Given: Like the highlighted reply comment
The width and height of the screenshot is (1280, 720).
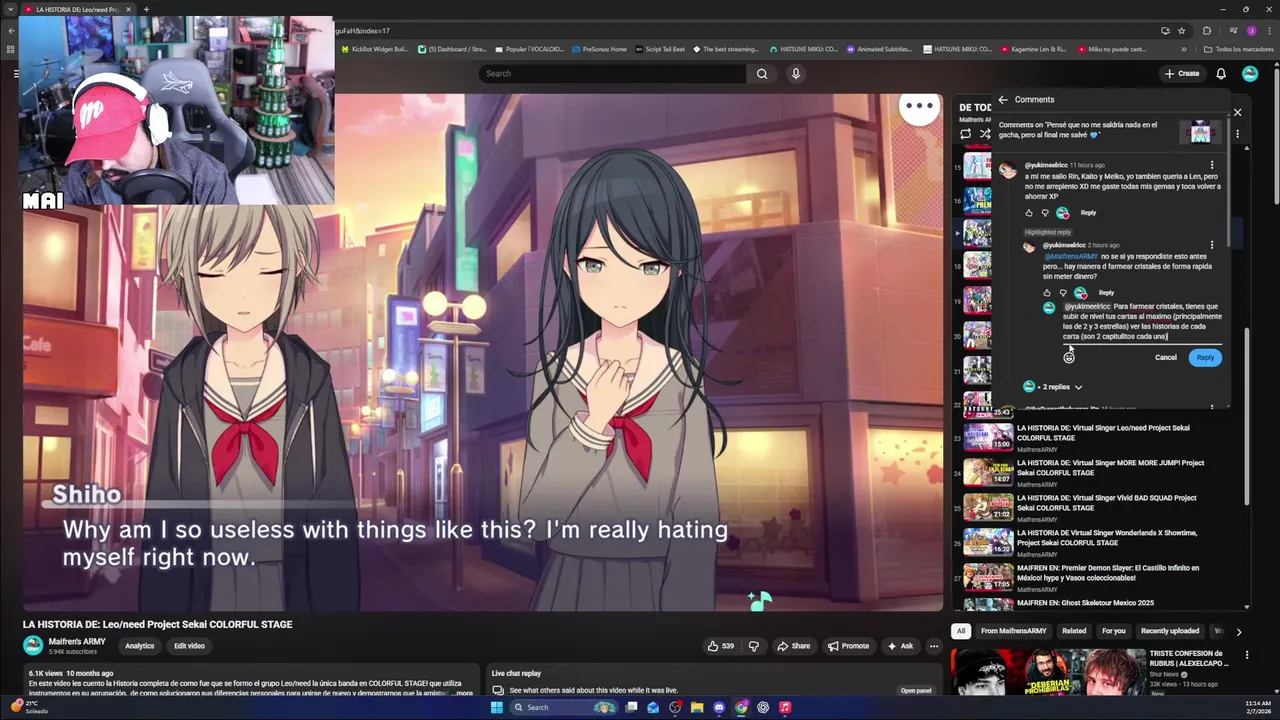Looking at the screenshot, I should [x=1047, y=293].
